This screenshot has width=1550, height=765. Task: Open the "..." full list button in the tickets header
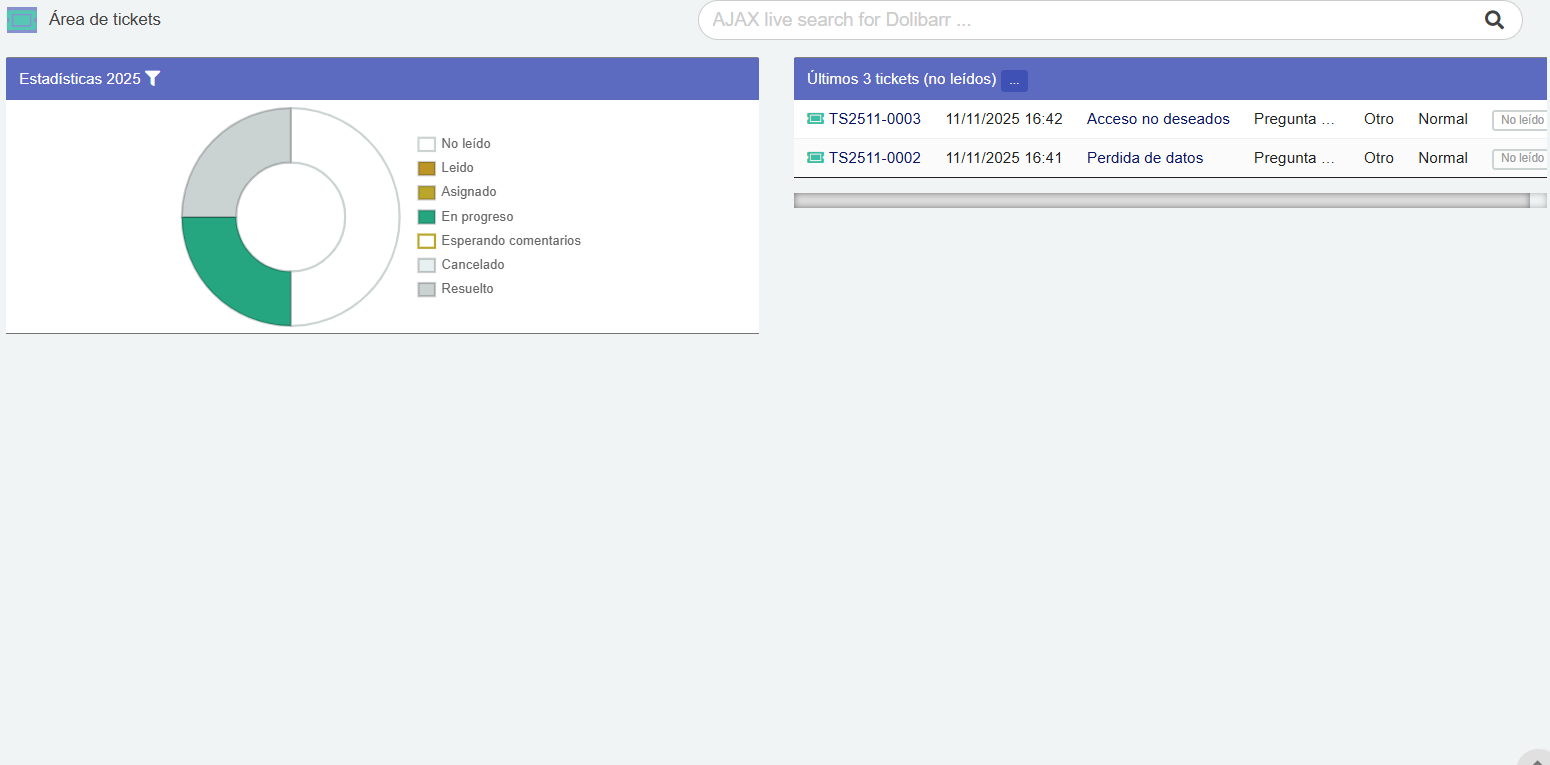(1014, 80)
